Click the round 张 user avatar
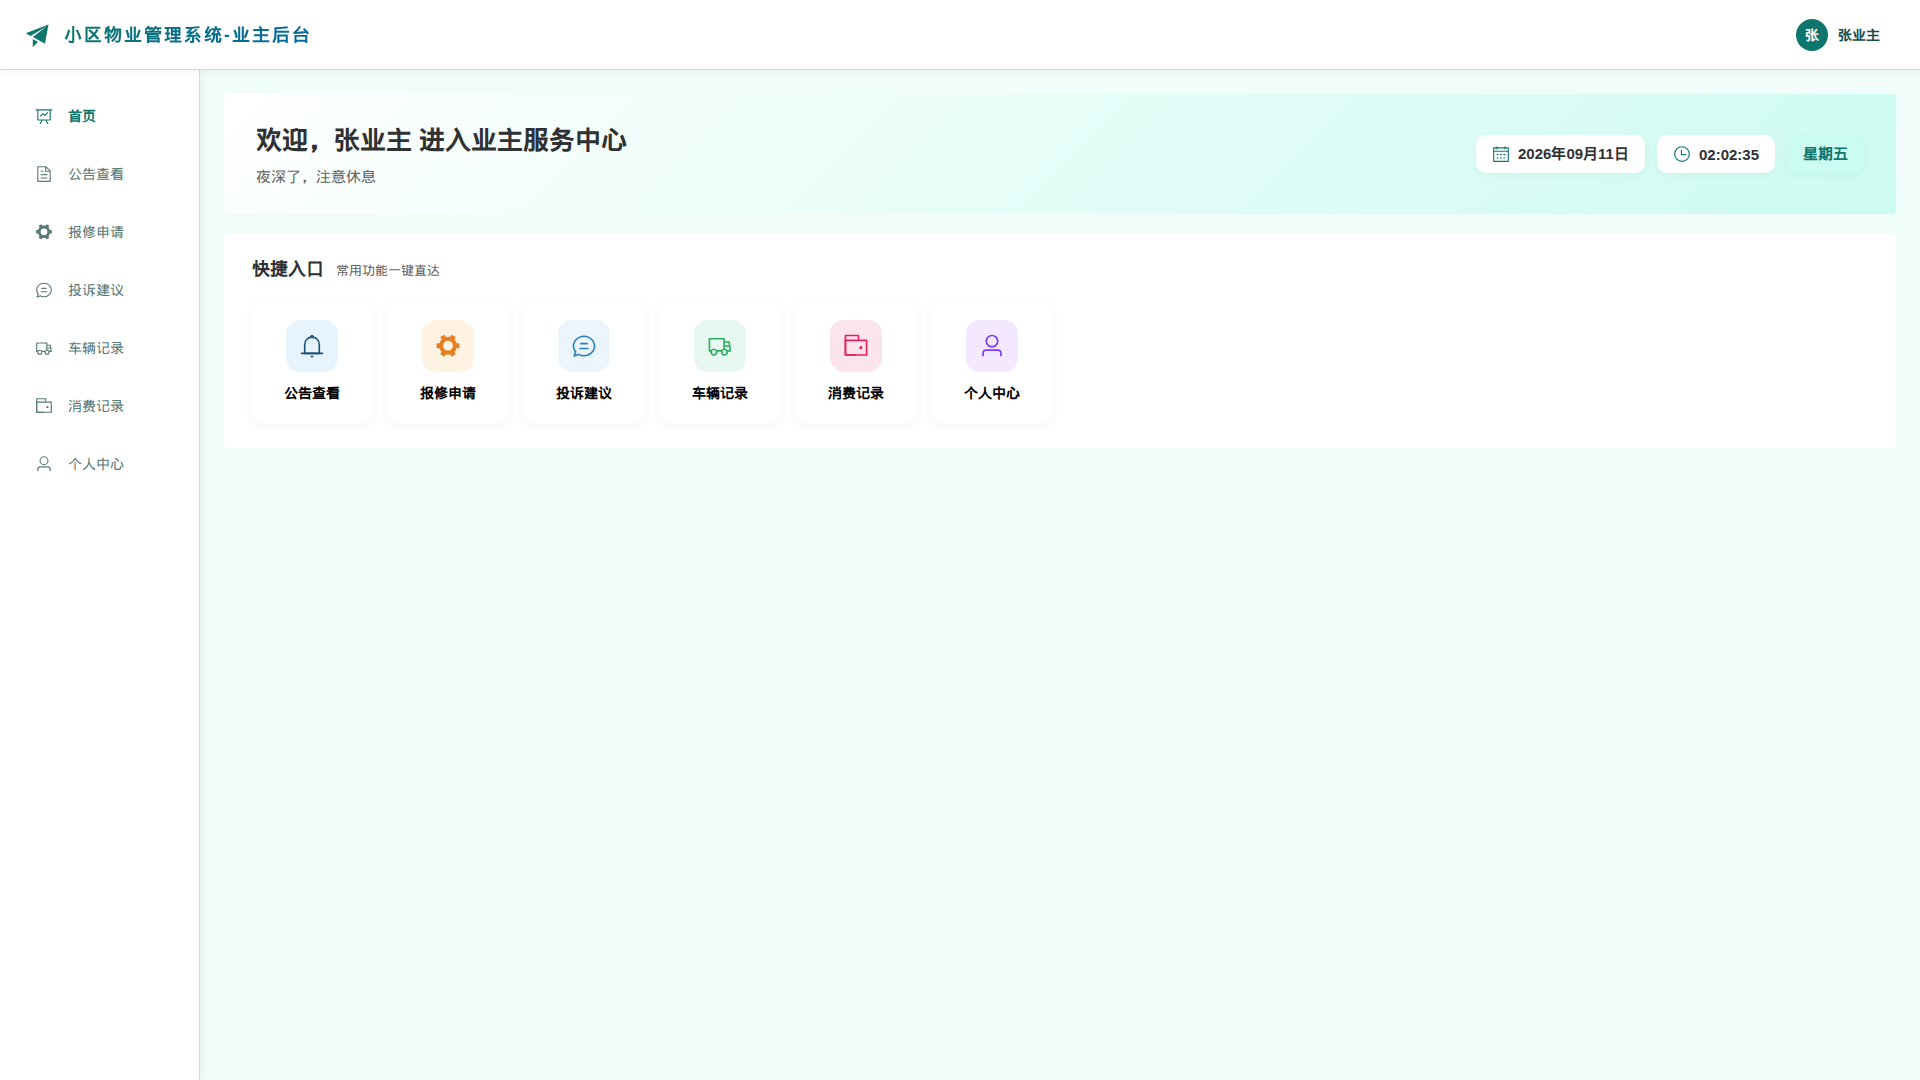Viewport: 1920px width, 1080px height. tap(1812, 35)
